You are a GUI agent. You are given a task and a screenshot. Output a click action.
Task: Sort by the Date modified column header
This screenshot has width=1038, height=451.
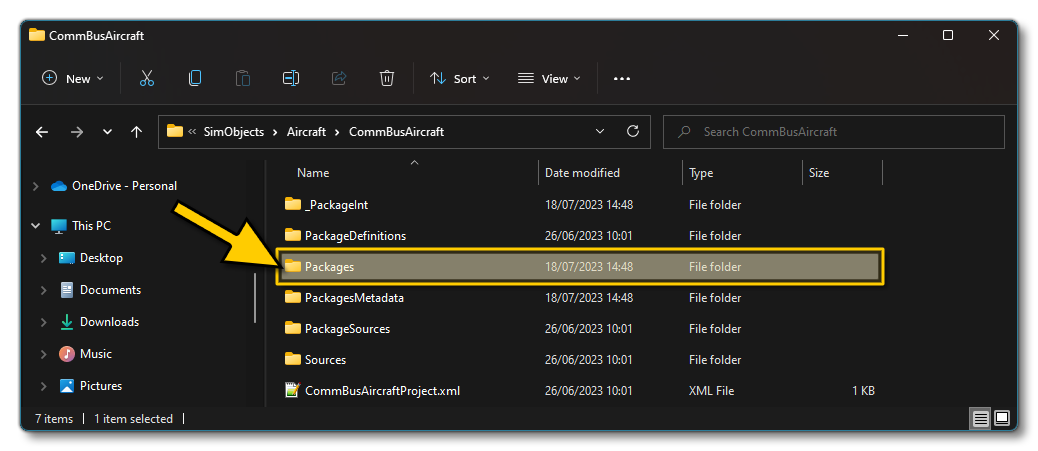(582, 173)
